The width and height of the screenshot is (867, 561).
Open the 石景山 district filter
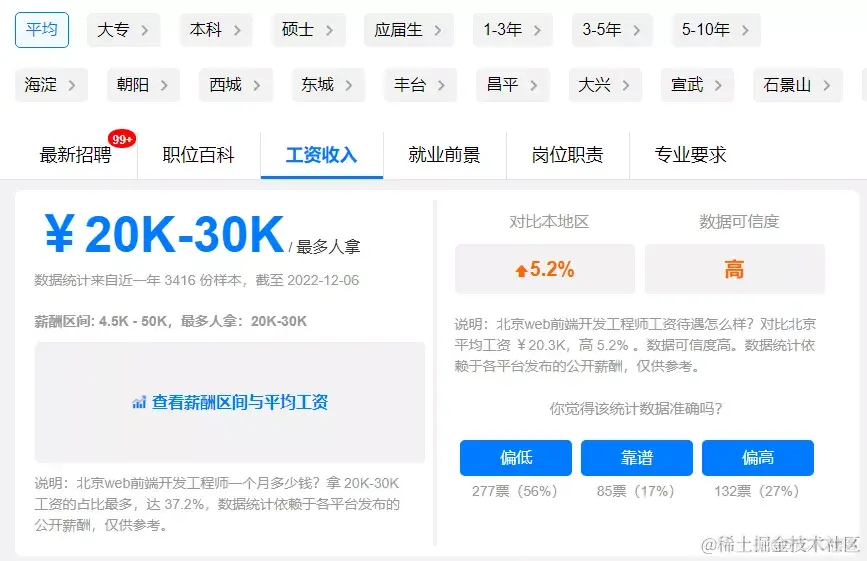point(797,85)
